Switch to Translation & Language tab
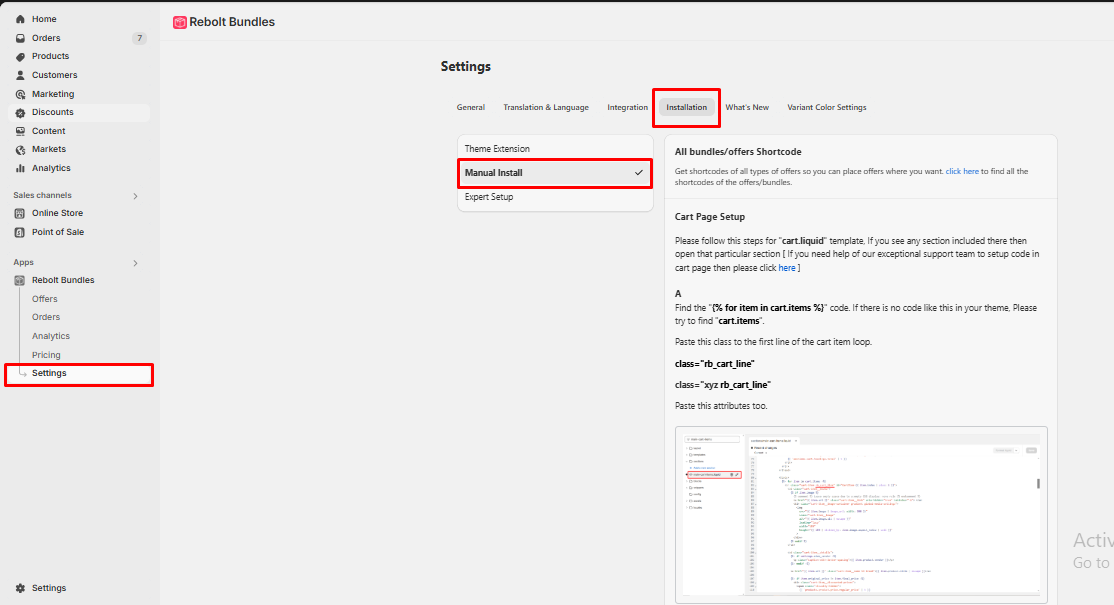Viewport: 1114px width, 605px height. 546,107
